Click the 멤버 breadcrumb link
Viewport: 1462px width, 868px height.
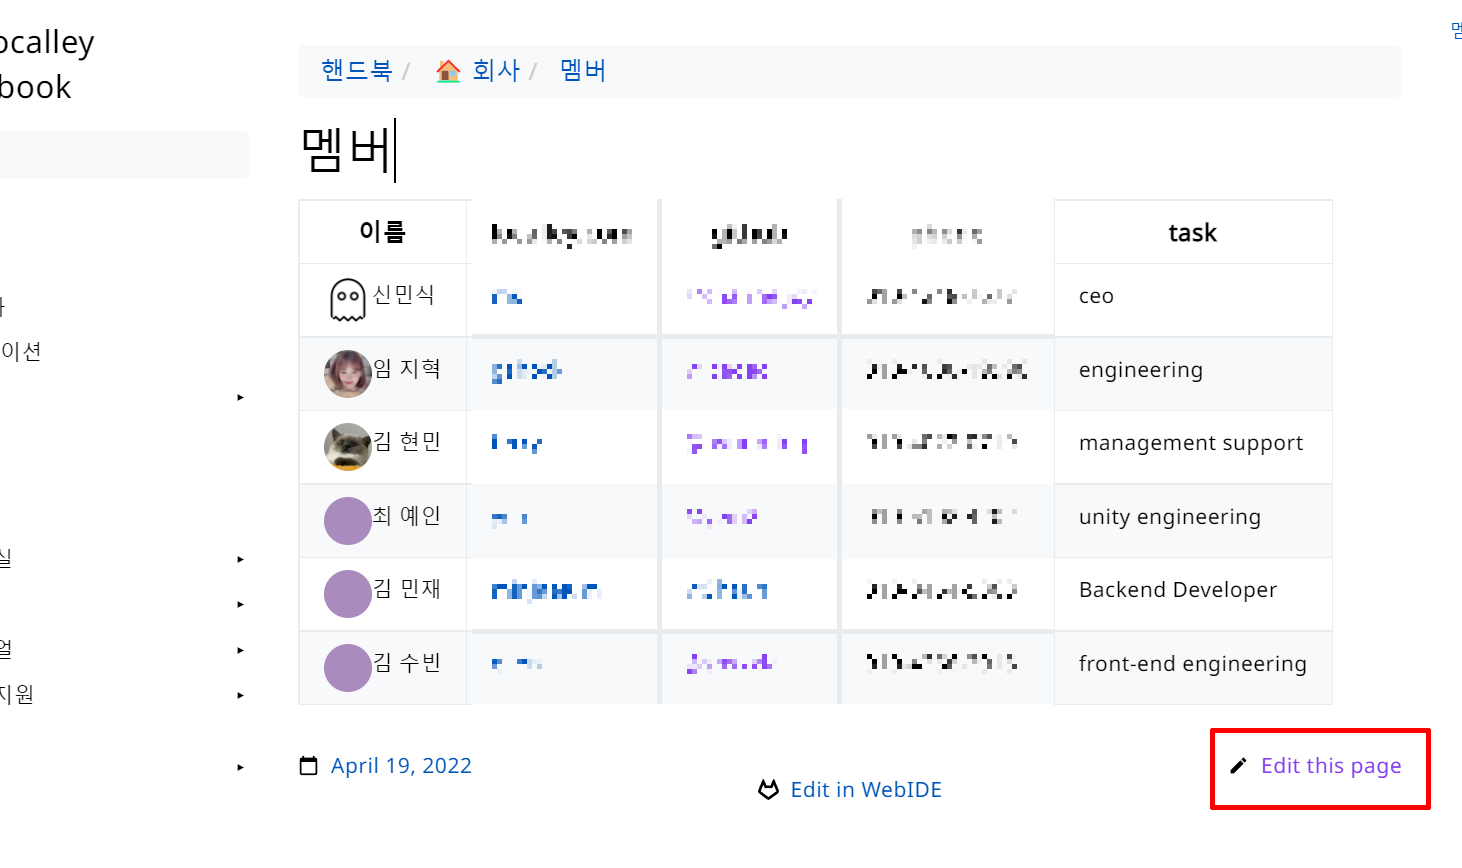coord(583,71)
